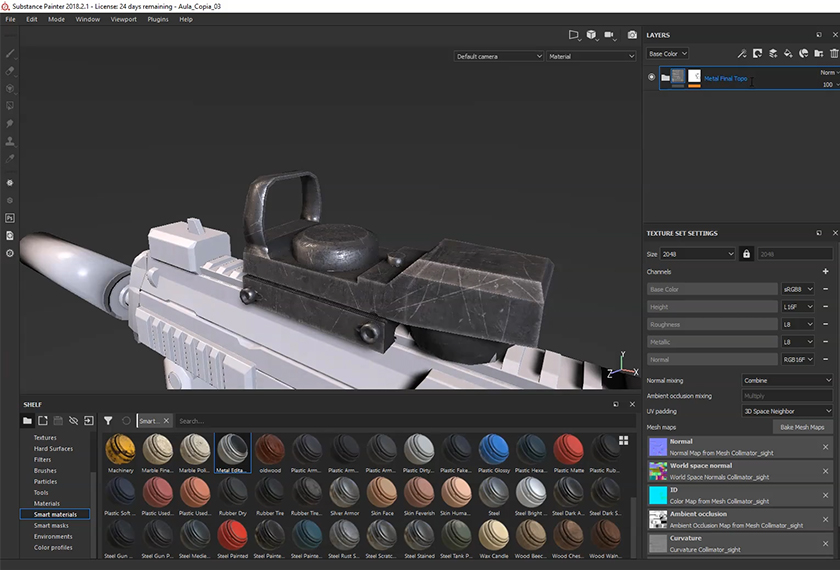Open the Default camera dropdown

[x=498, y=57]
